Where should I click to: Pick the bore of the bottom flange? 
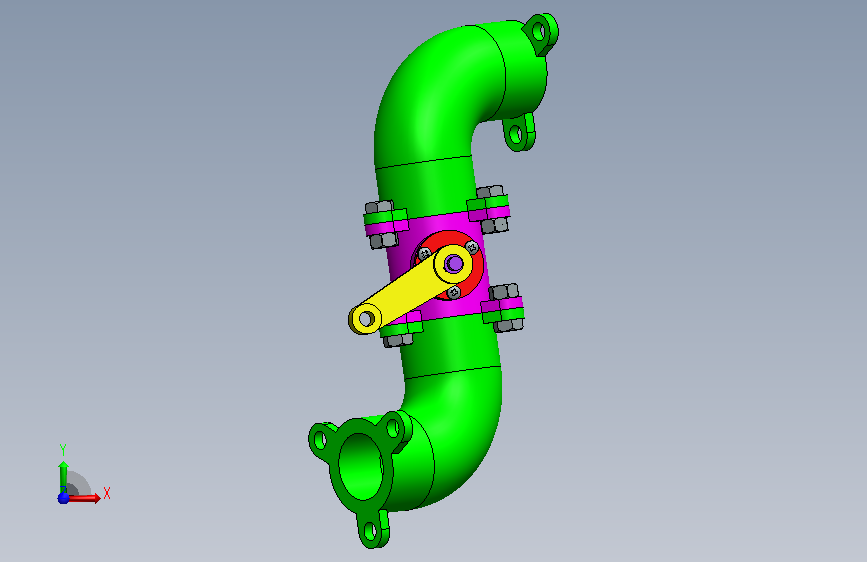click(x=361, y=466)
